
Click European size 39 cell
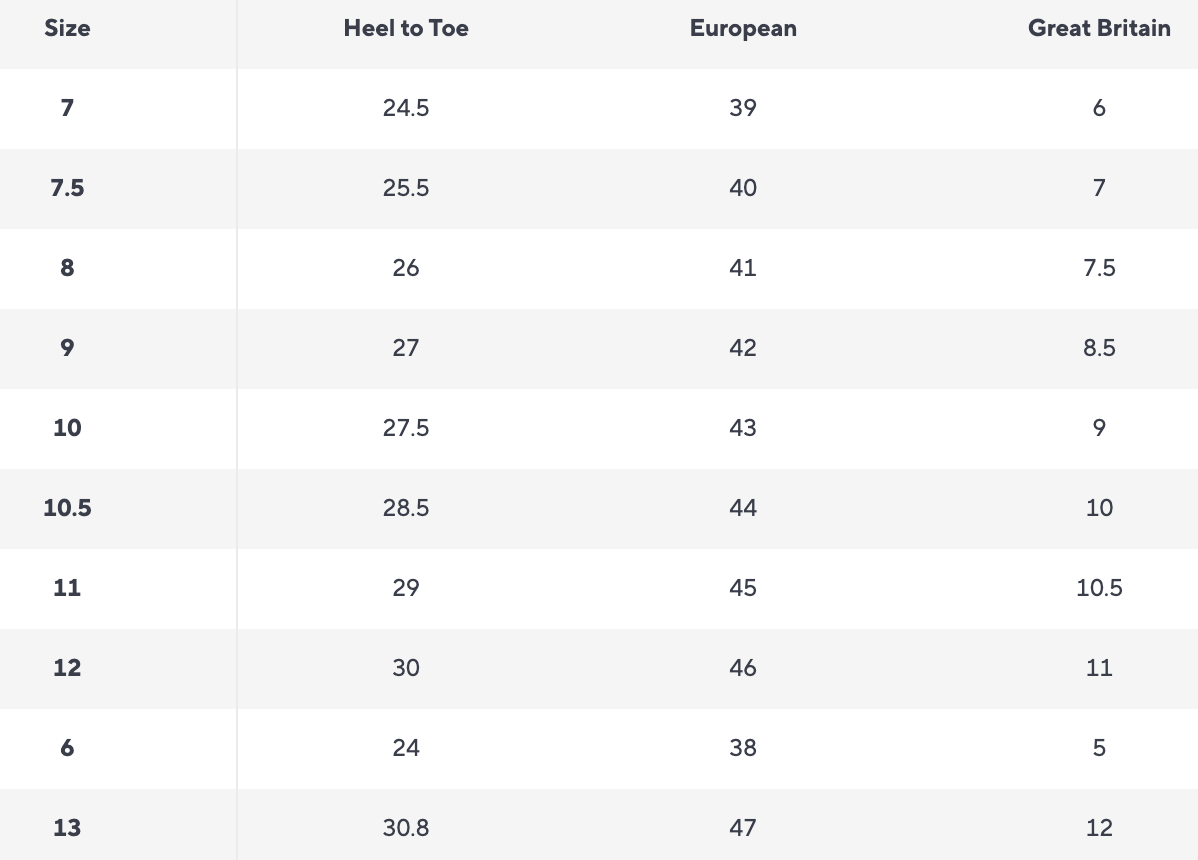743,108
